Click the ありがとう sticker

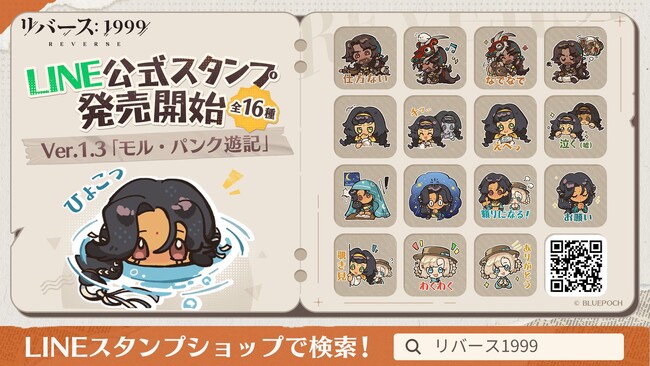pyautogui.click(x=505, y=265)
